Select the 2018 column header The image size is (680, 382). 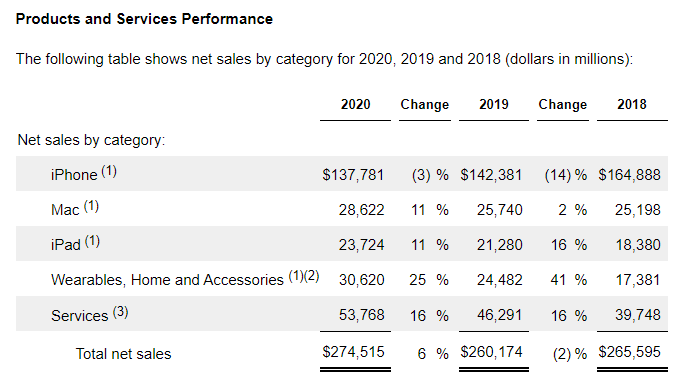coord(632,104)
